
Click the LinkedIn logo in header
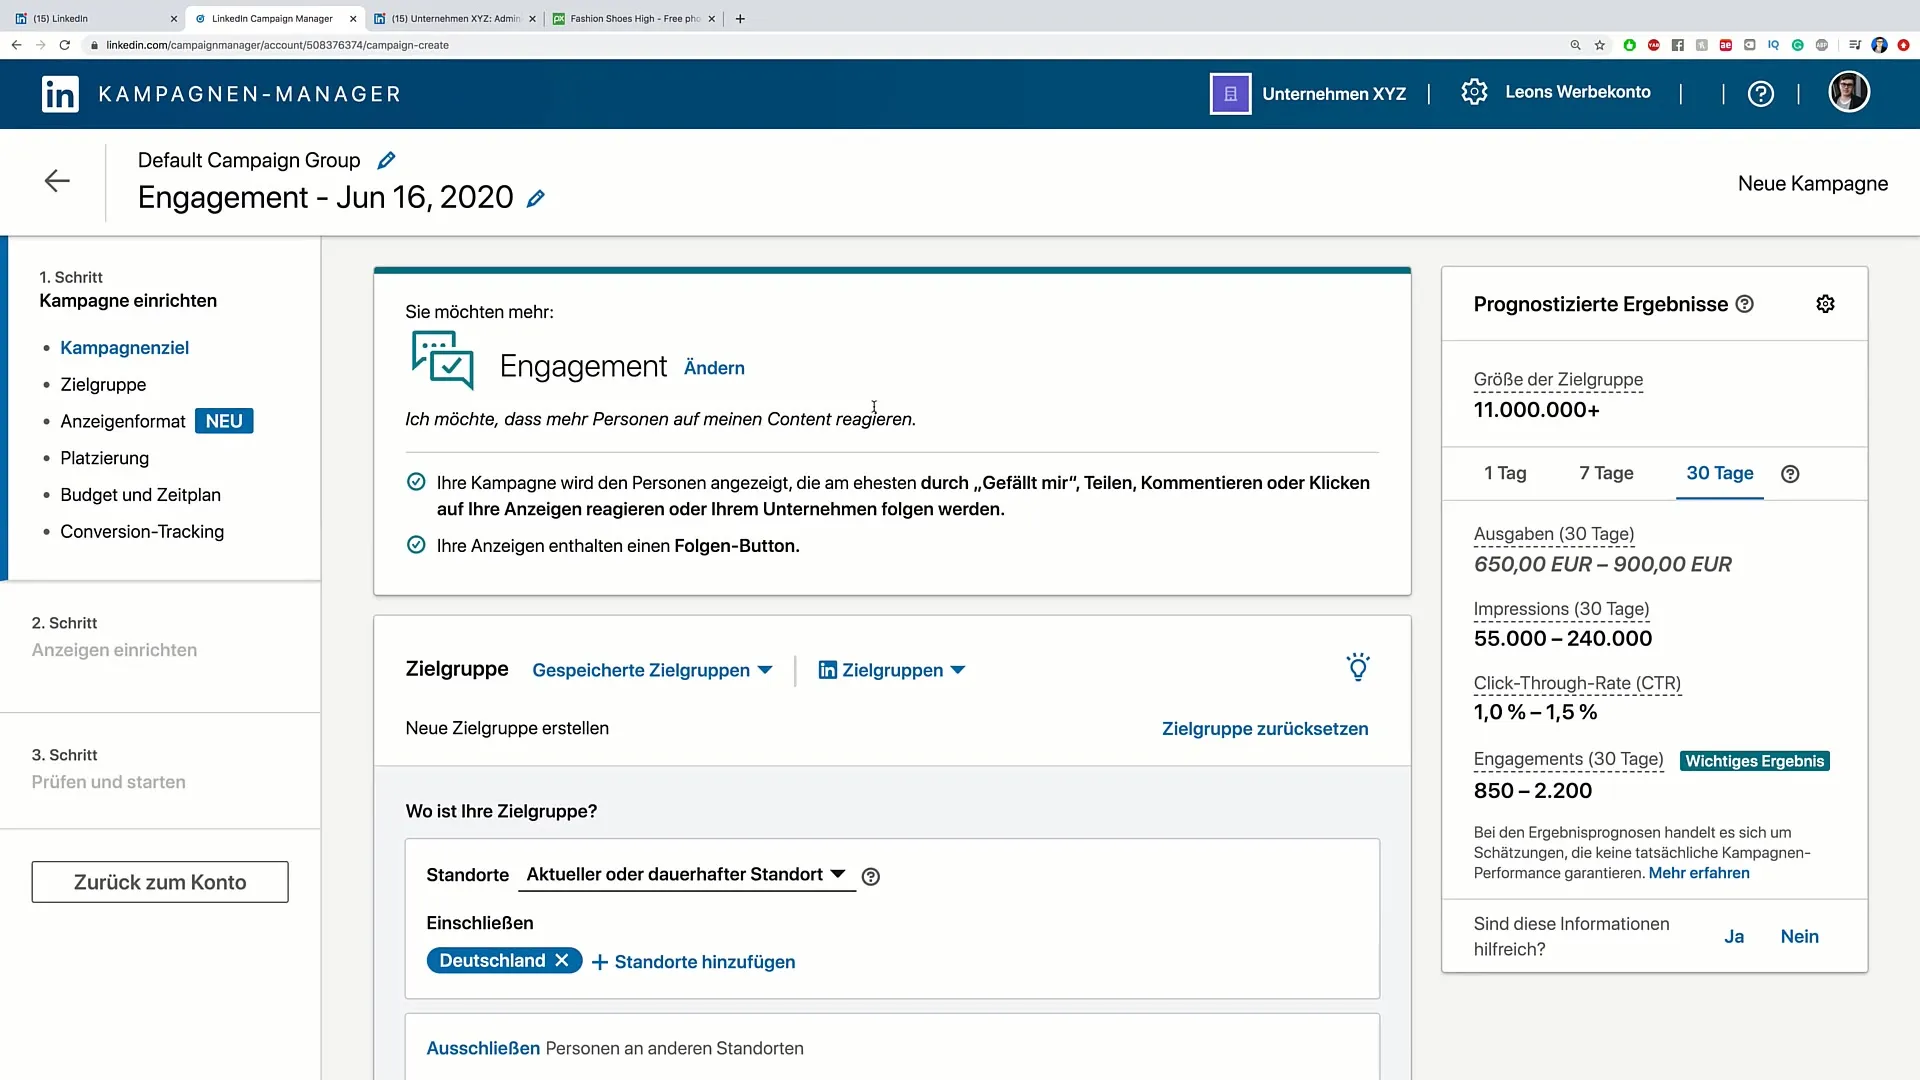click(60, 94)
